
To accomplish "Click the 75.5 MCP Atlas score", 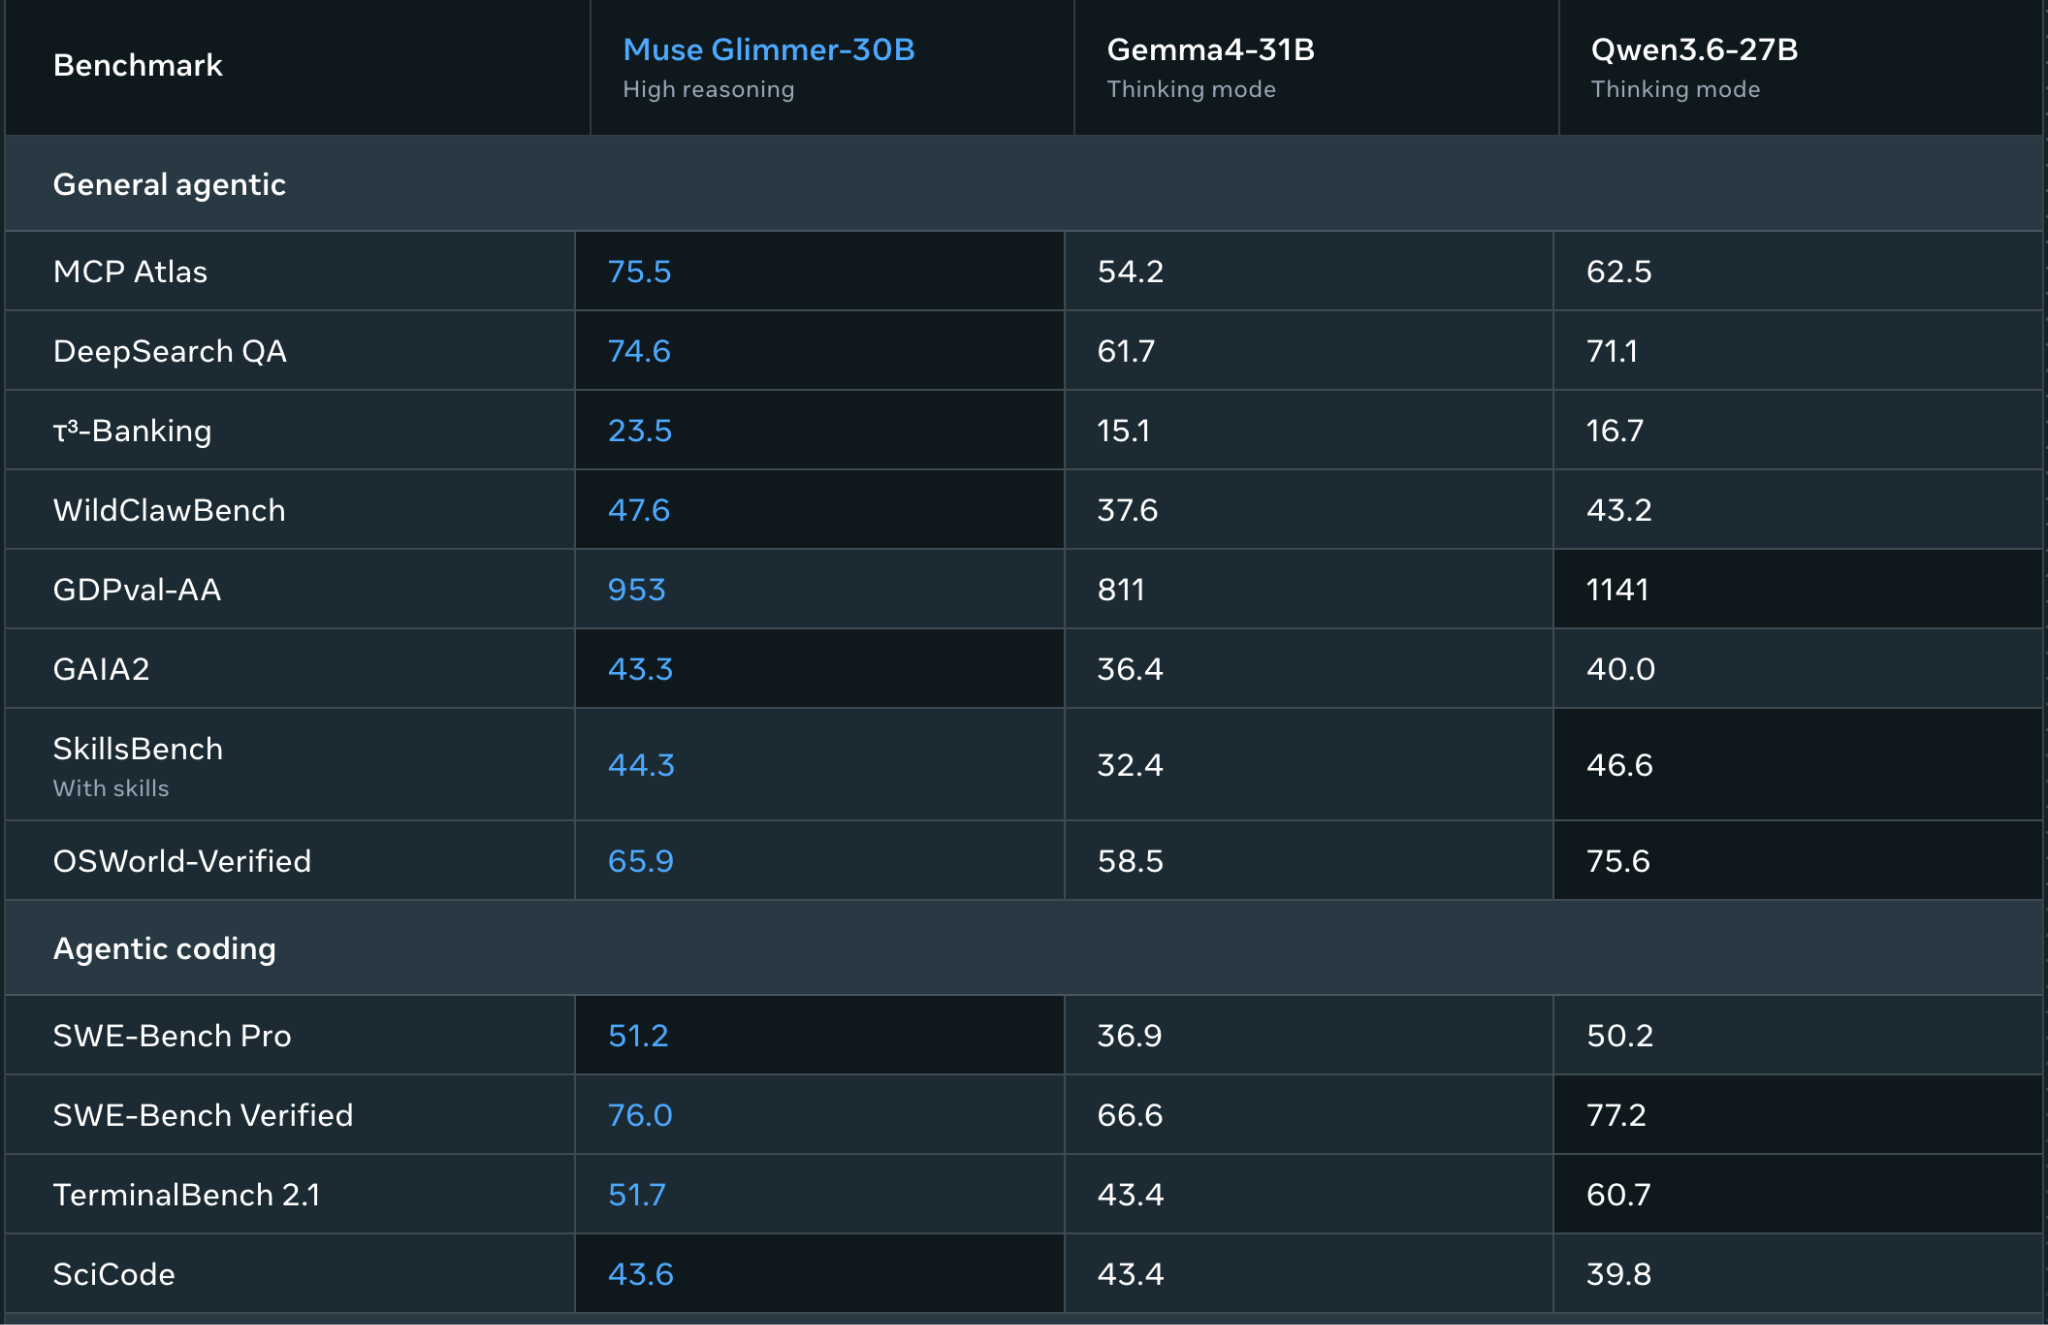I will pos(640,271).
